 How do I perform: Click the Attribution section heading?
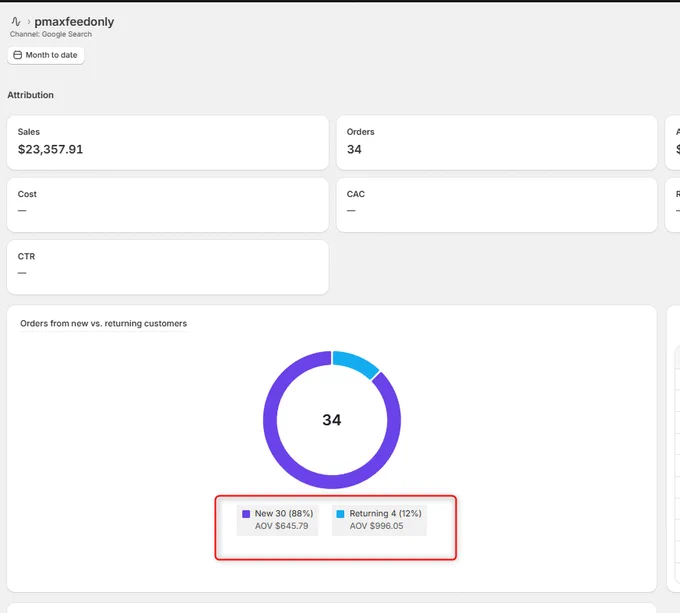tap(30, 95)
